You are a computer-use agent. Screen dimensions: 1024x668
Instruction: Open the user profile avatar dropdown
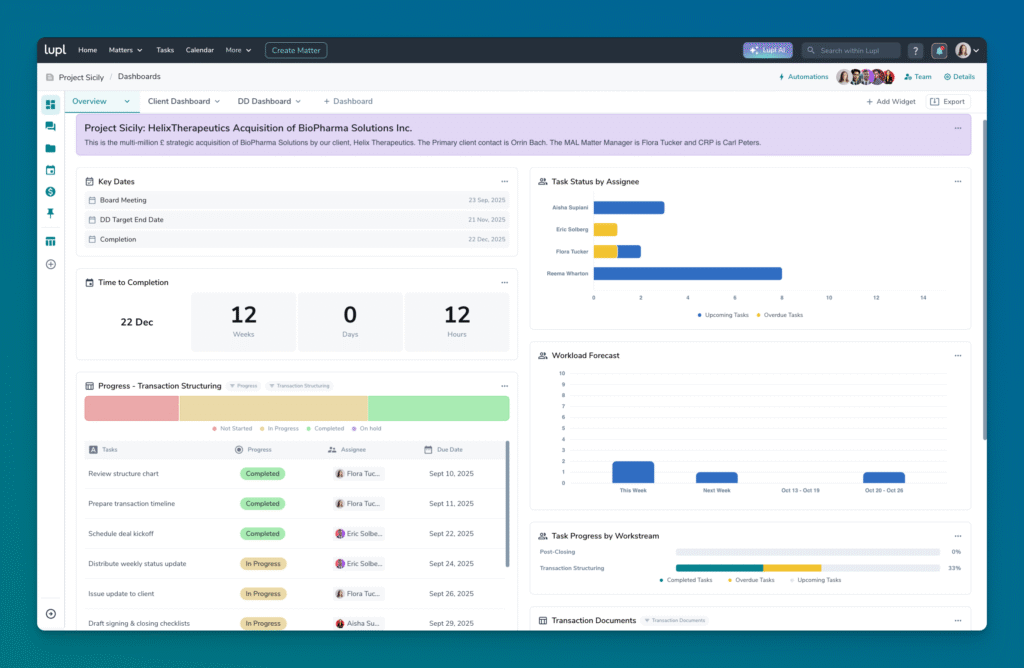click(x=967, y=50)
